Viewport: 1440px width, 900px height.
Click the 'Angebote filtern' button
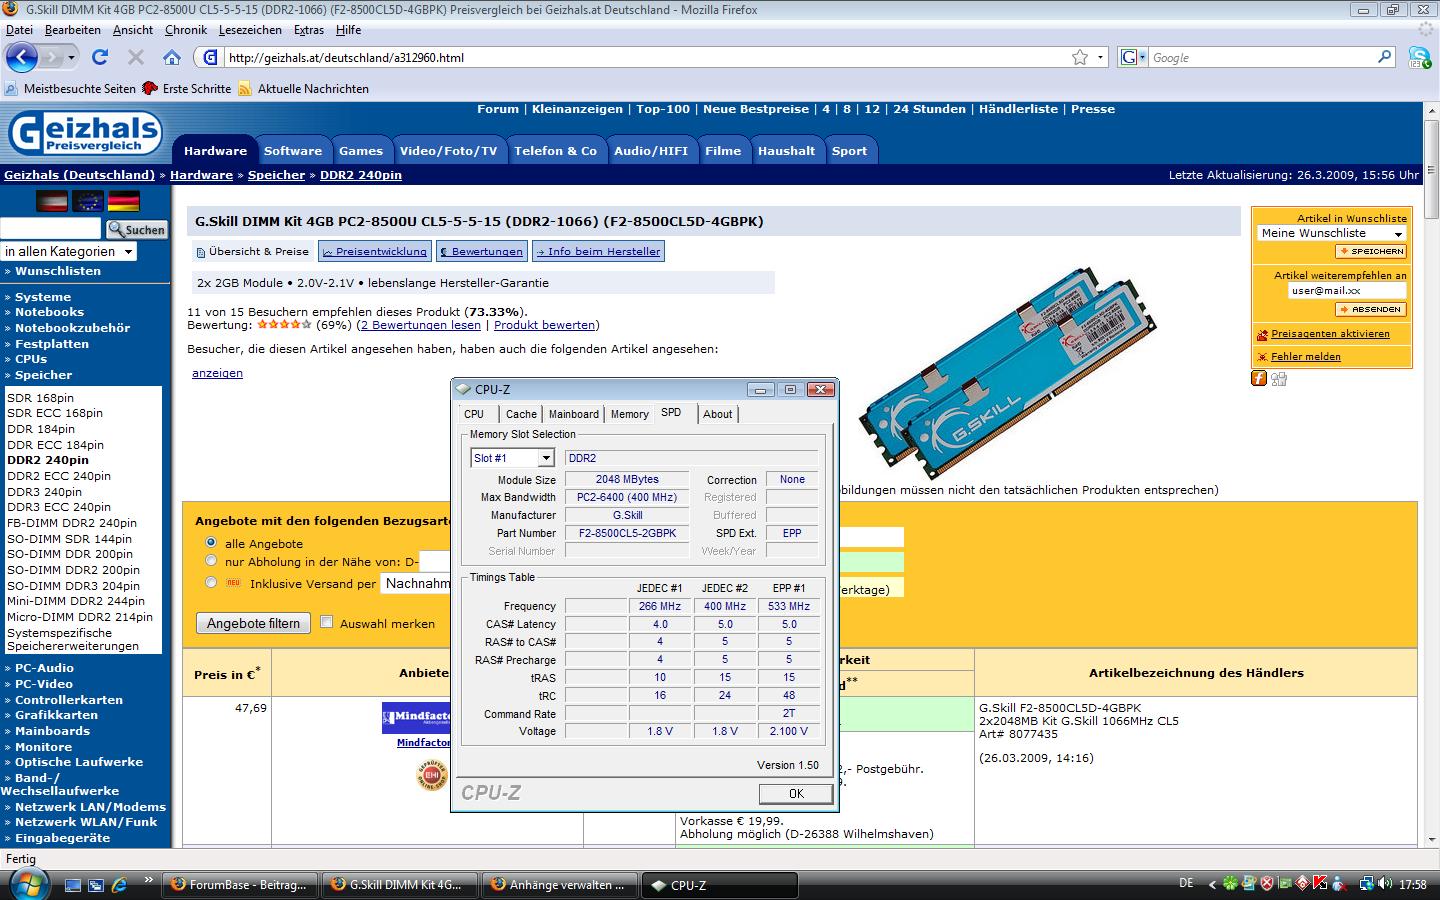pyautogui.click(x=253, y=623)
